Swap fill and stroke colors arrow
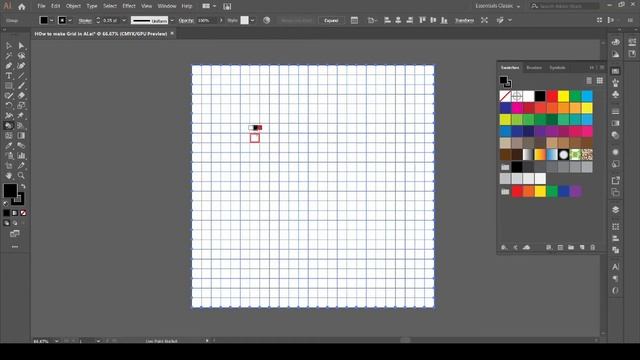The height and width of the screenshot is (360, 640). 23,187
